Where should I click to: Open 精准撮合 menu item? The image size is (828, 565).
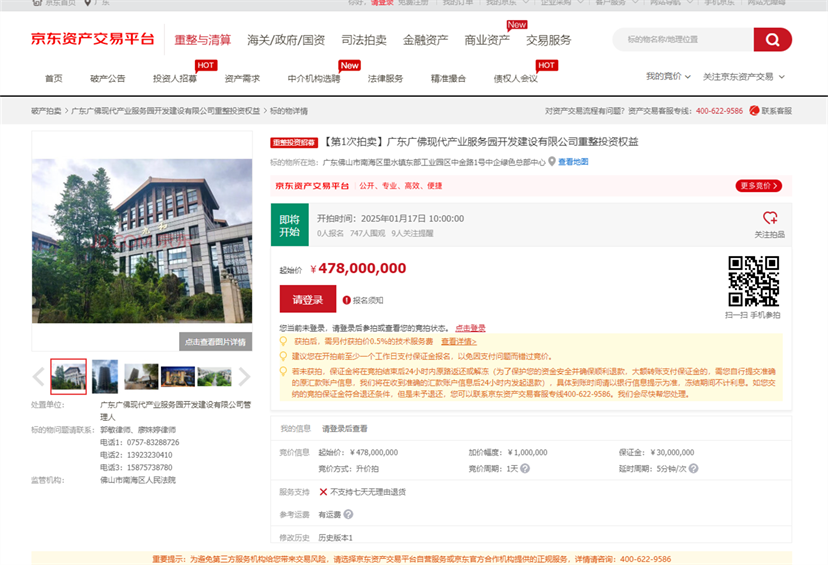click(x=448, y=78)
